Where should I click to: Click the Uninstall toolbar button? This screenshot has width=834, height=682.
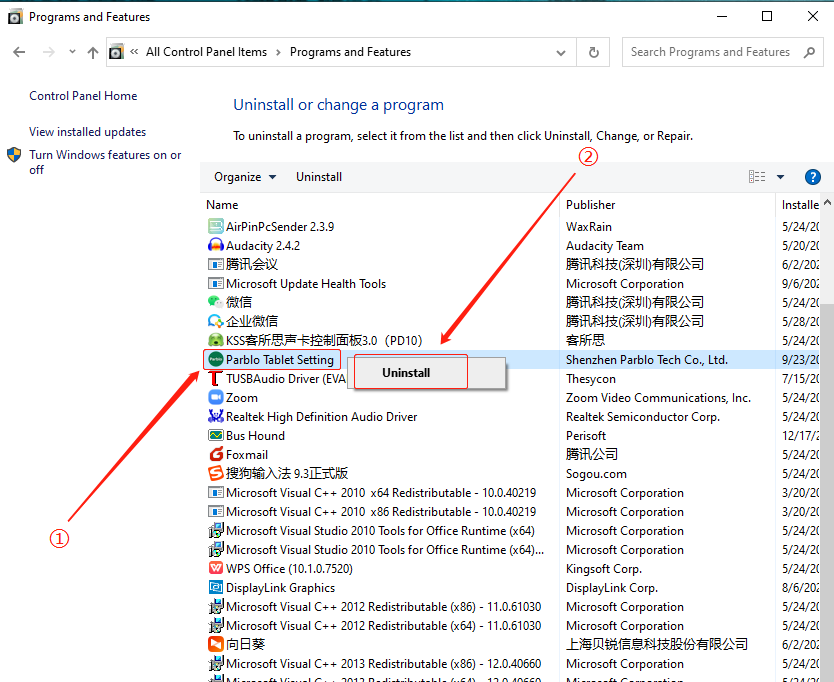(319, 177)
